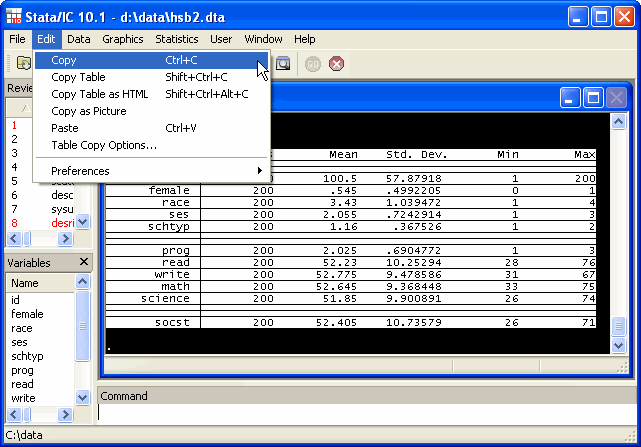Click the red Break toolbar icon
Viewport: 641px width, 447px height.
(336, 64)
